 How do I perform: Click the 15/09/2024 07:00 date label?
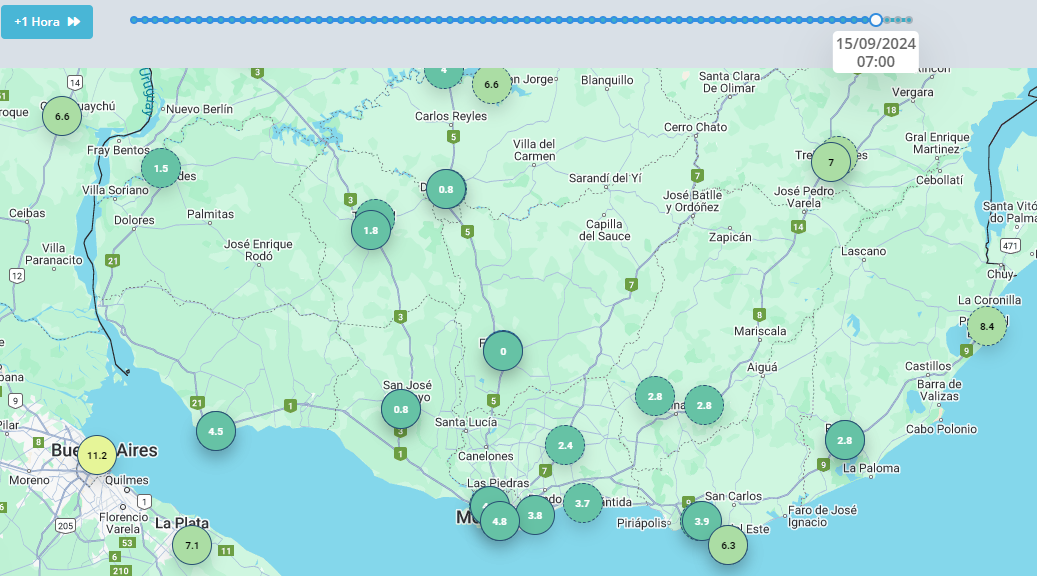pos(876,52)
